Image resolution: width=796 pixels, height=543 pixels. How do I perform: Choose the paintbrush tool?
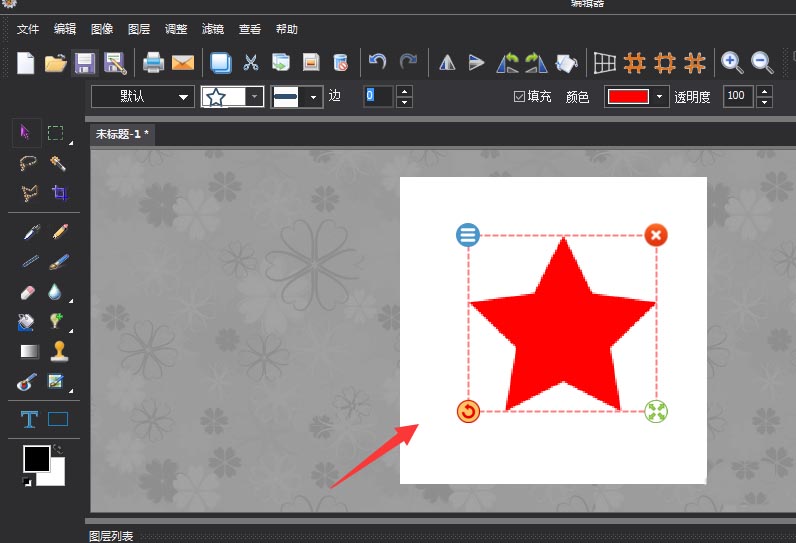tap(59, 262)
